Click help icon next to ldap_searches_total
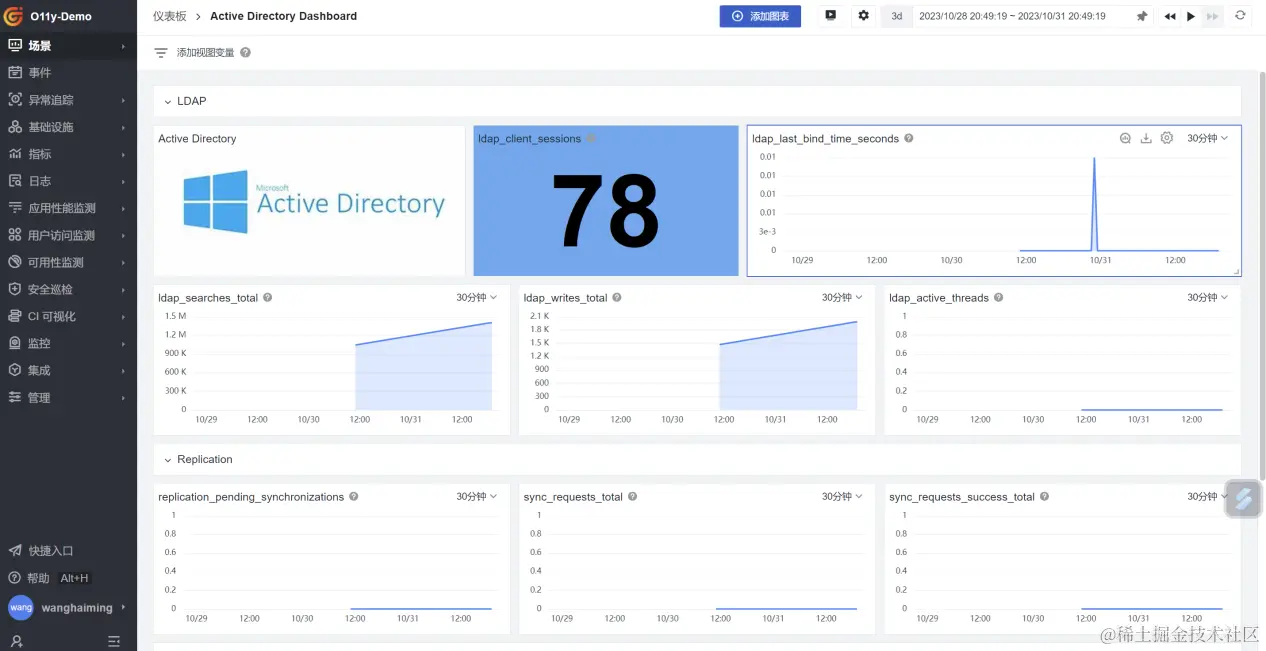 (x=268, y=298)
